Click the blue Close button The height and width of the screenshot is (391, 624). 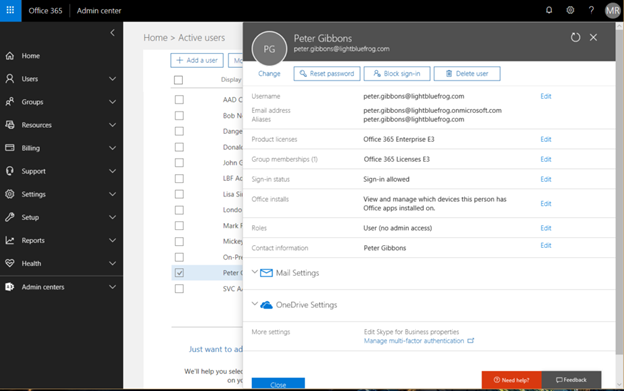(x=278, y=383)
